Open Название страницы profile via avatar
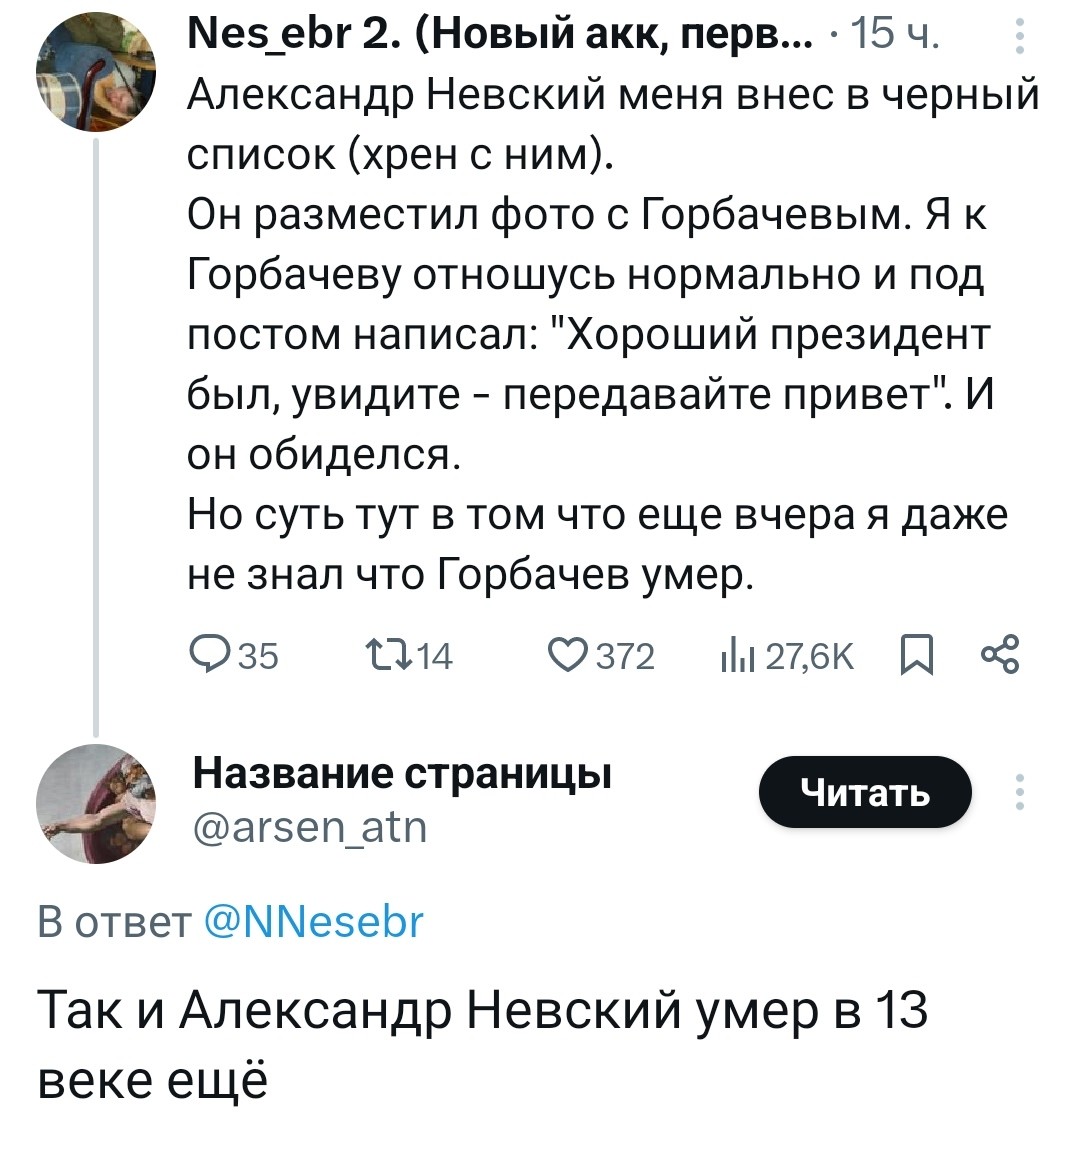Screen dimensions: 1080x1159 click(x=97, y=805)
